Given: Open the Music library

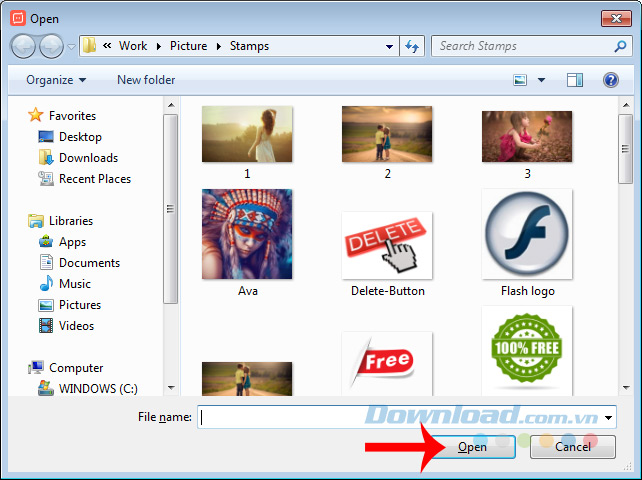Looking at the screenshot, I should (x=75, y=284).
